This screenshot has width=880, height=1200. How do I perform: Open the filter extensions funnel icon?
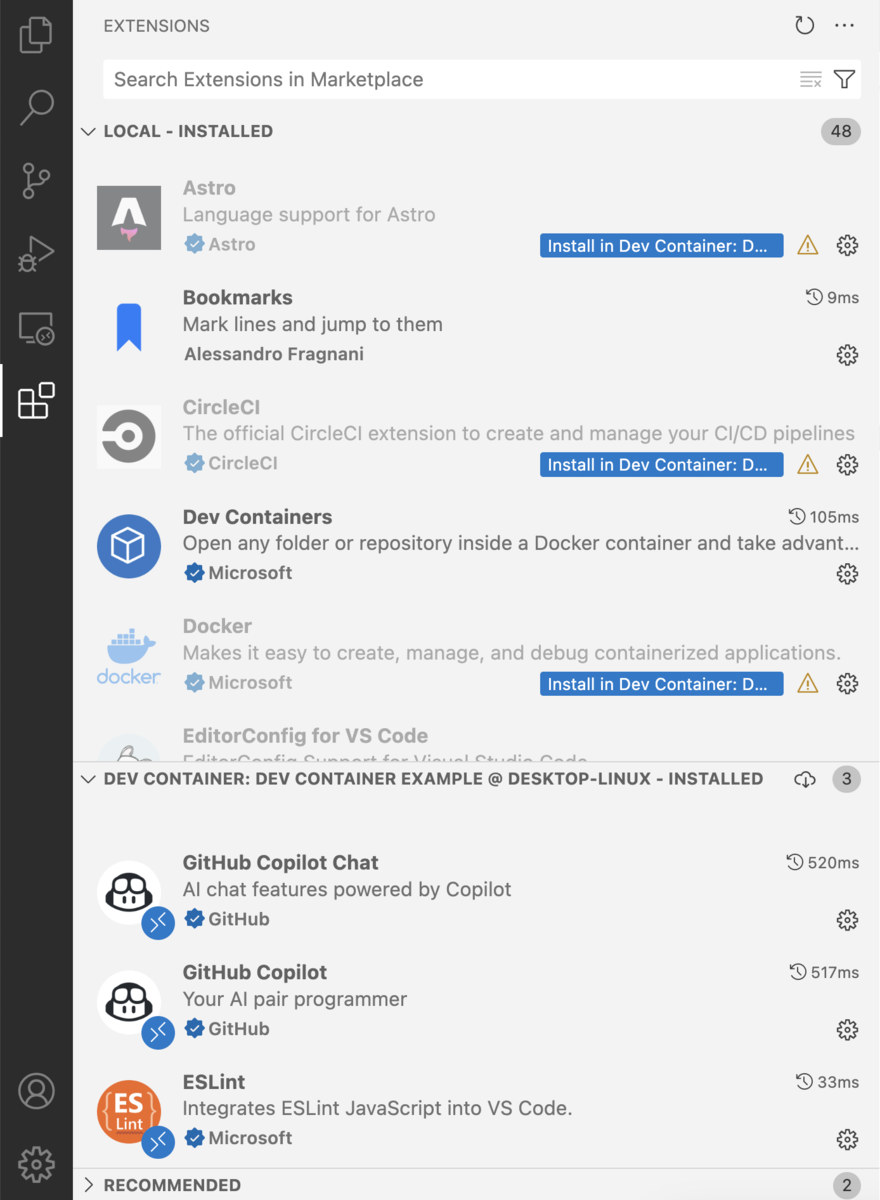pos(845,79)
